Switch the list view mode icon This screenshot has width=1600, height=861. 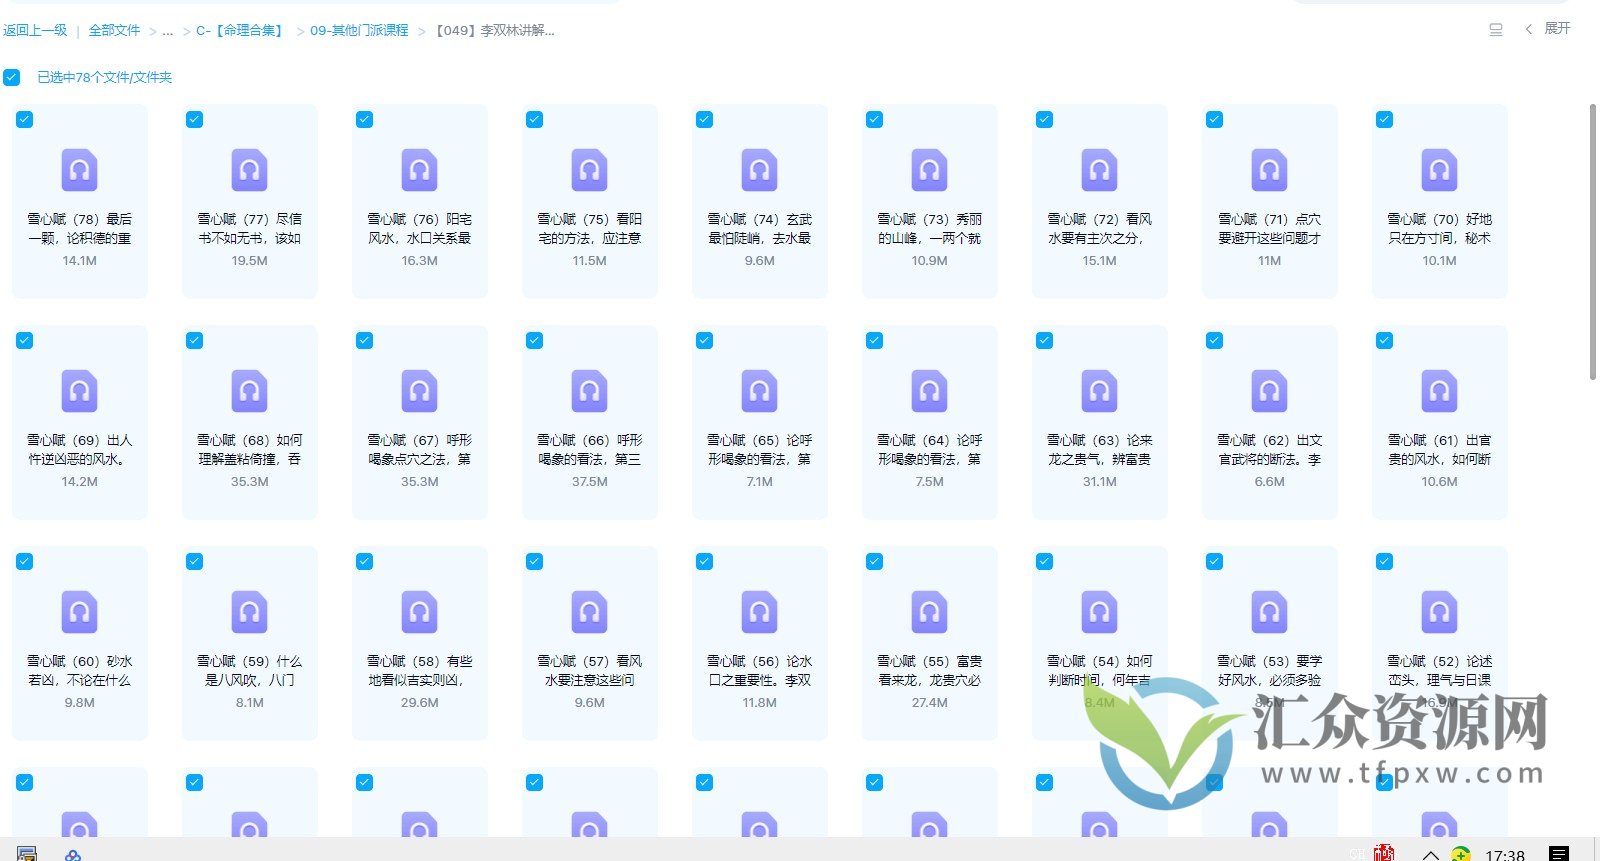pos(1495,30)
